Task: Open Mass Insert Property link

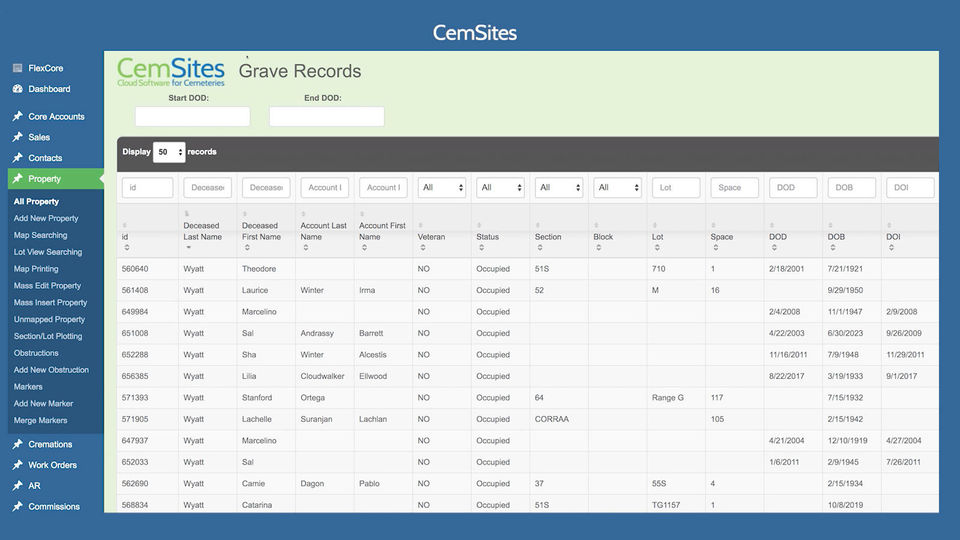Action: (x=50, y=302)
